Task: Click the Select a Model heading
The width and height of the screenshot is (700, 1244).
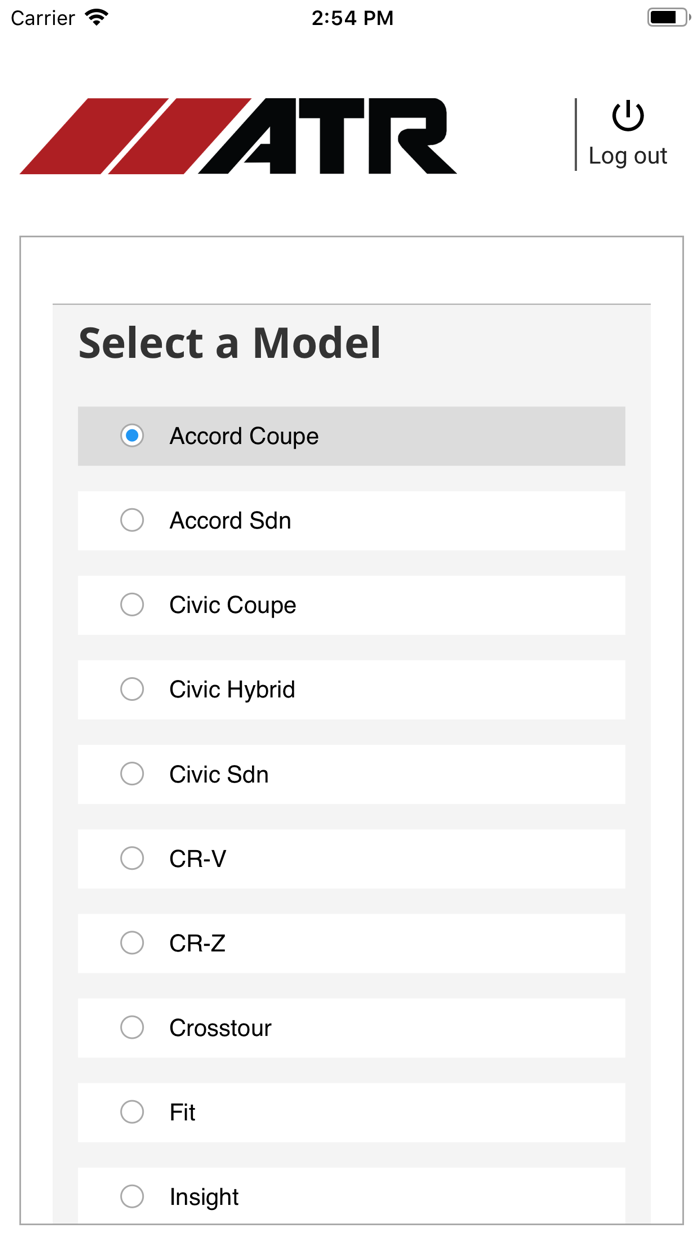Action: coord(230,343)
